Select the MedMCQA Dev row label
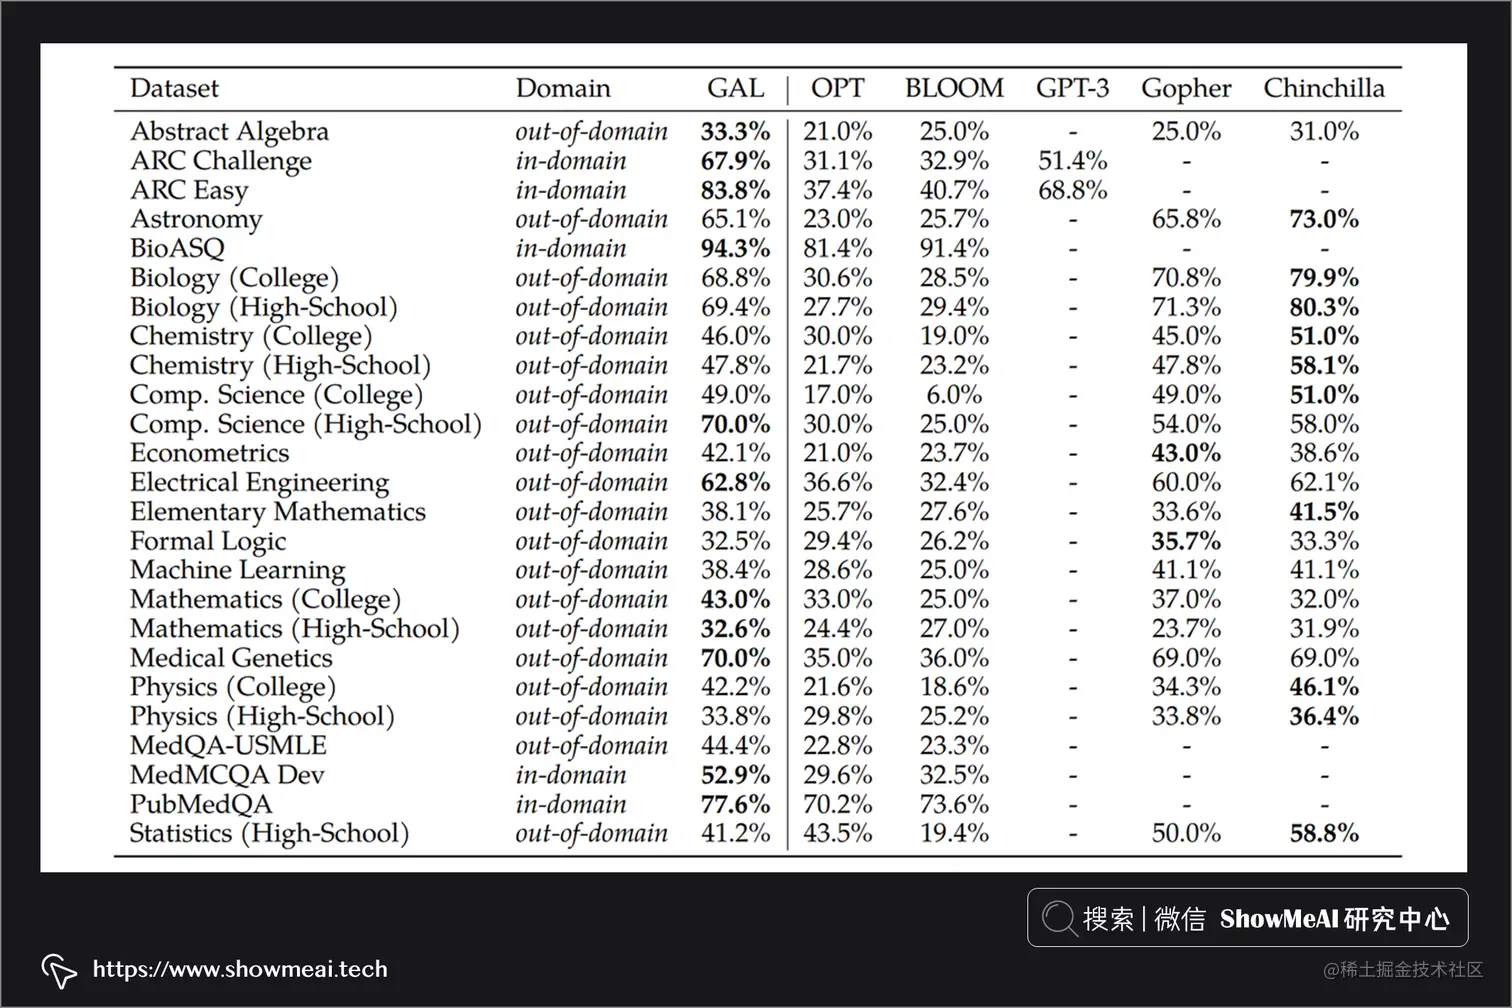The image size is (1512, 1008). coord(227,775)
